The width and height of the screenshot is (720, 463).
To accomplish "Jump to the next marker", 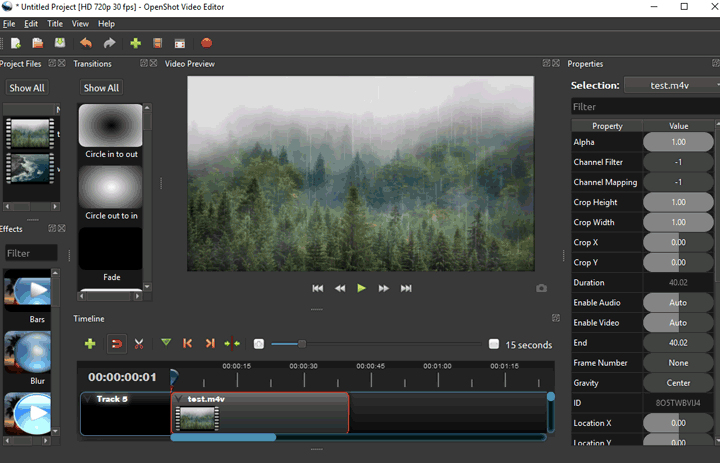I will point(210,344).
